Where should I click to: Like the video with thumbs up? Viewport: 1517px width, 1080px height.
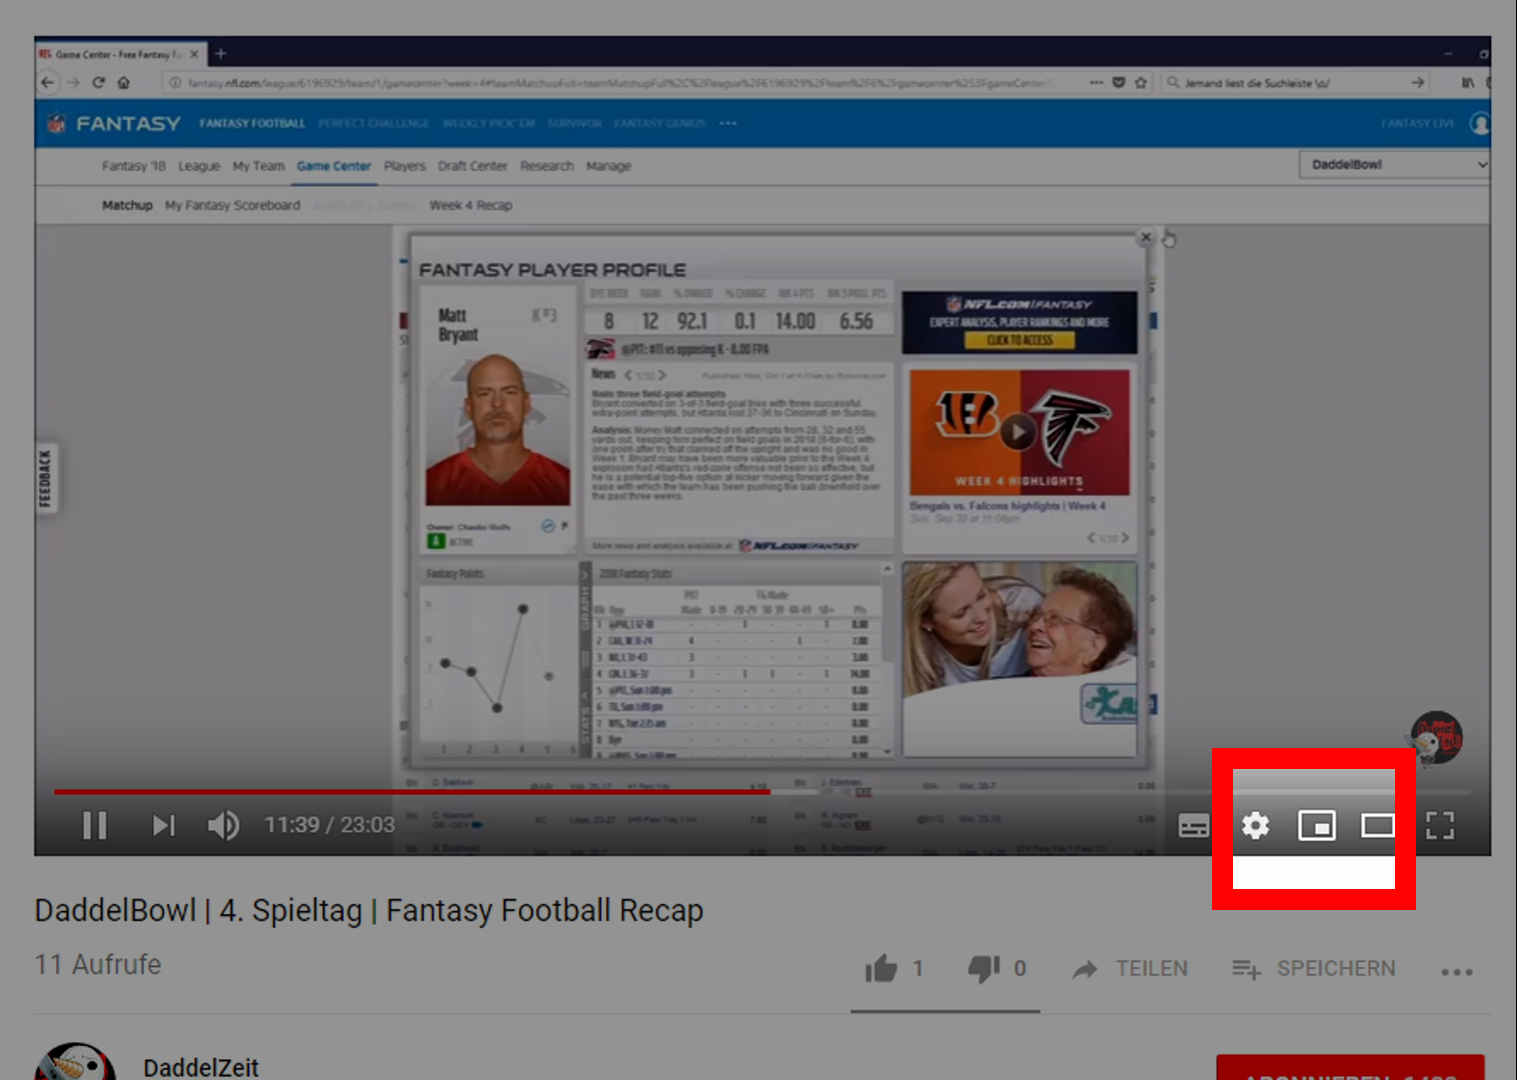coord(882,968)
